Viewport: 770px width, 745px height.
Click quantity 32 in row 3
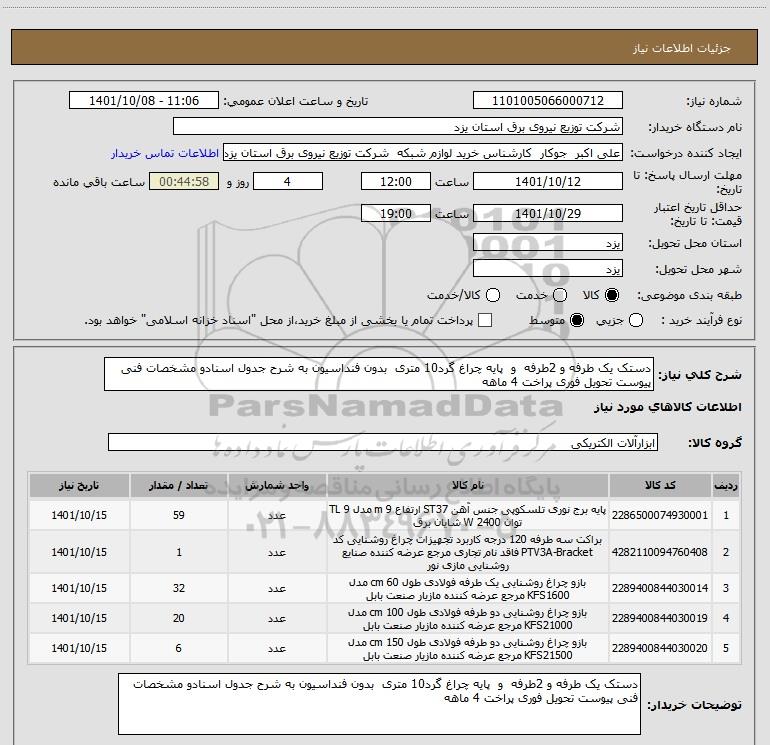pos(179,588)
